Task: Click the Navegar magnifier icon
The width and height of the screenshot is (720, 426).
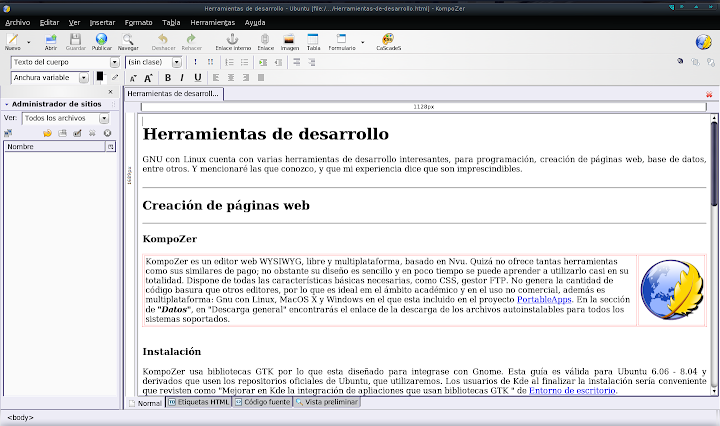Action: [x=128, y=39]
